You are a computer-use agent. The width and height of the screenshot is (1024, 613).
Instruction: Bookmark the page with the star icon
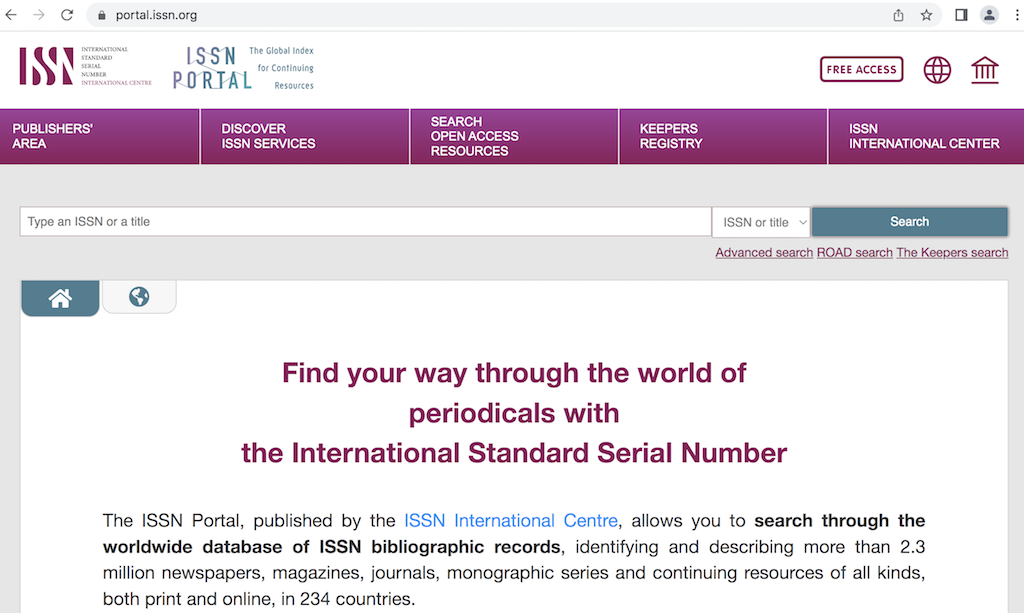click(925, 15)
